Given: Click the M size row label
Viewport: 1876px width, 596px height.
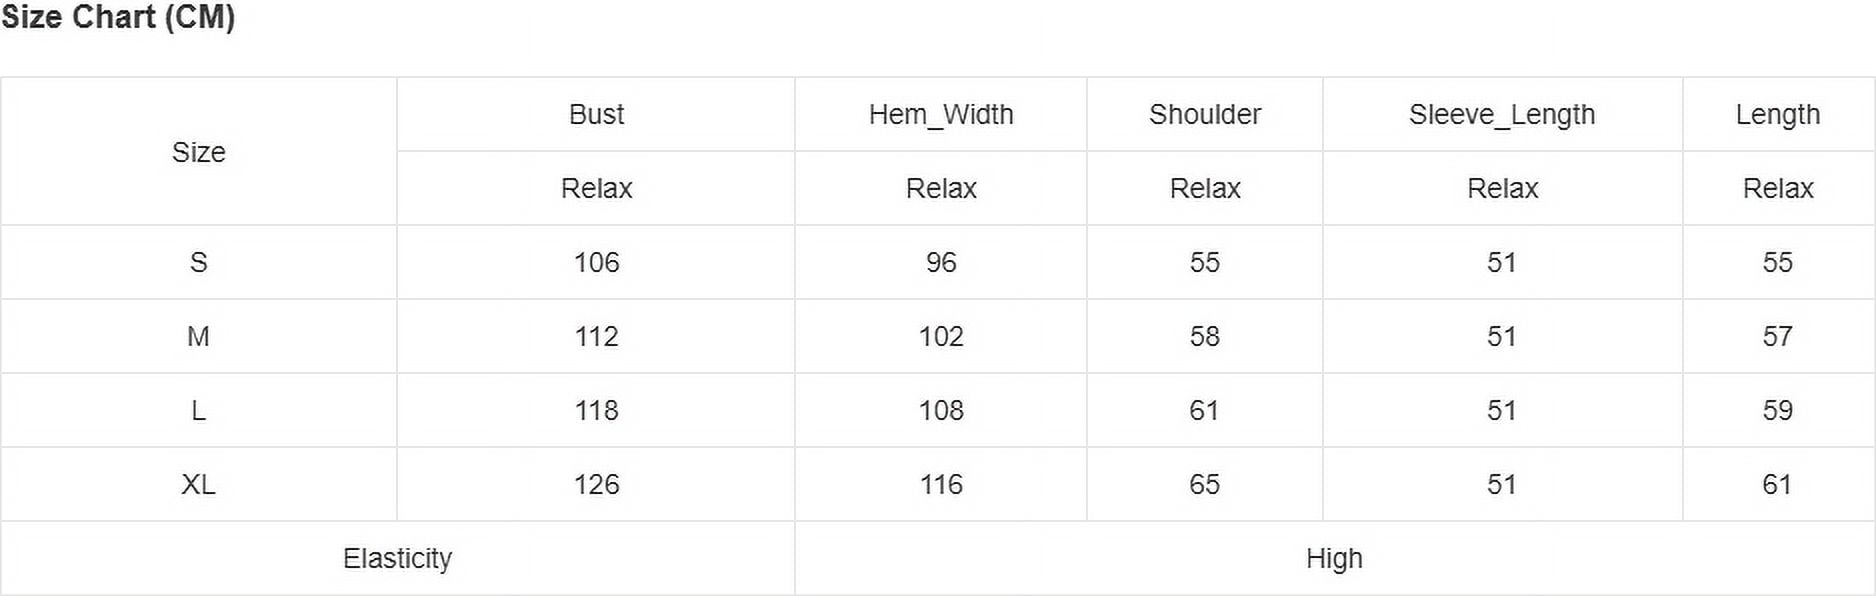Looking at the screenshot, I should [198, 336].
